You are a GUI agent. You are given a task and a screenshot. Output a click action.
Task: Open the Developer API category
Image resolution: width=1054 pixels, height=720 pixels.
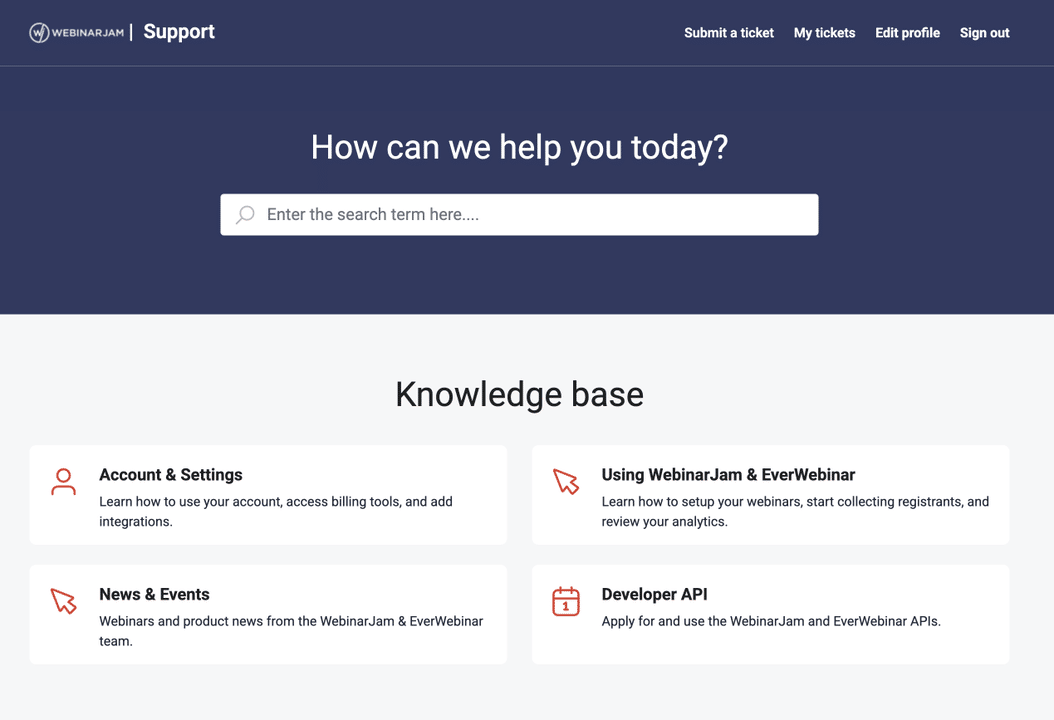[654, 594]
